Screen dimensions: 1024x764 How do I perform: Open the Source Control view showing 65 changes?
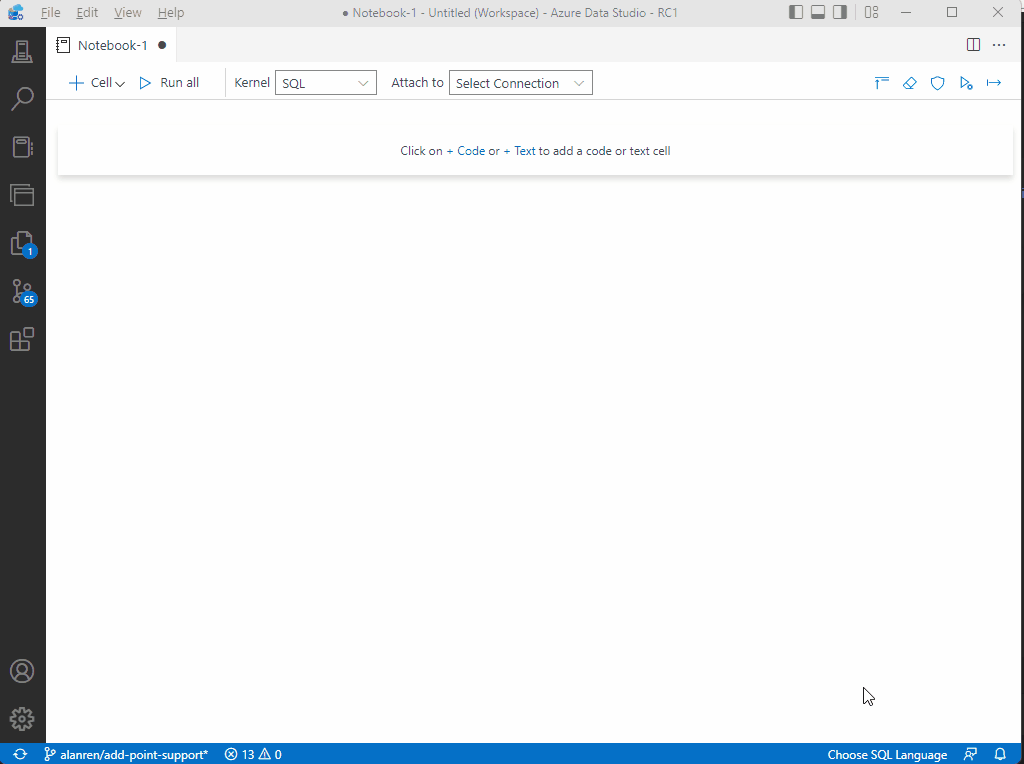[22, 291]
